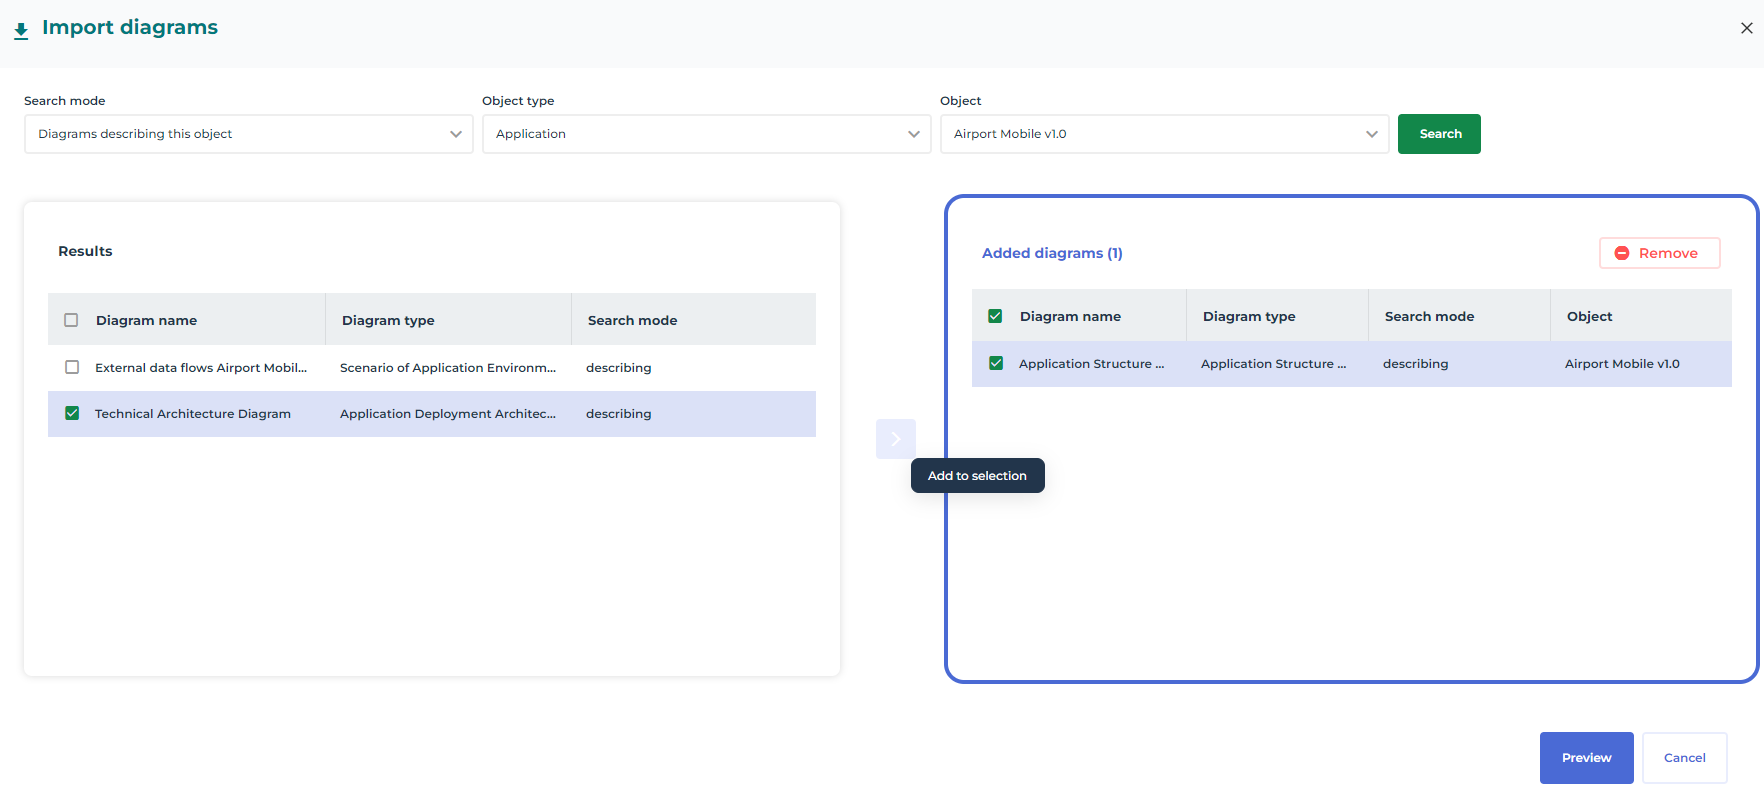Screen dimensions: 1764x789
Task: Click Search mode header in Added diagrams table
Action: 1429,316
